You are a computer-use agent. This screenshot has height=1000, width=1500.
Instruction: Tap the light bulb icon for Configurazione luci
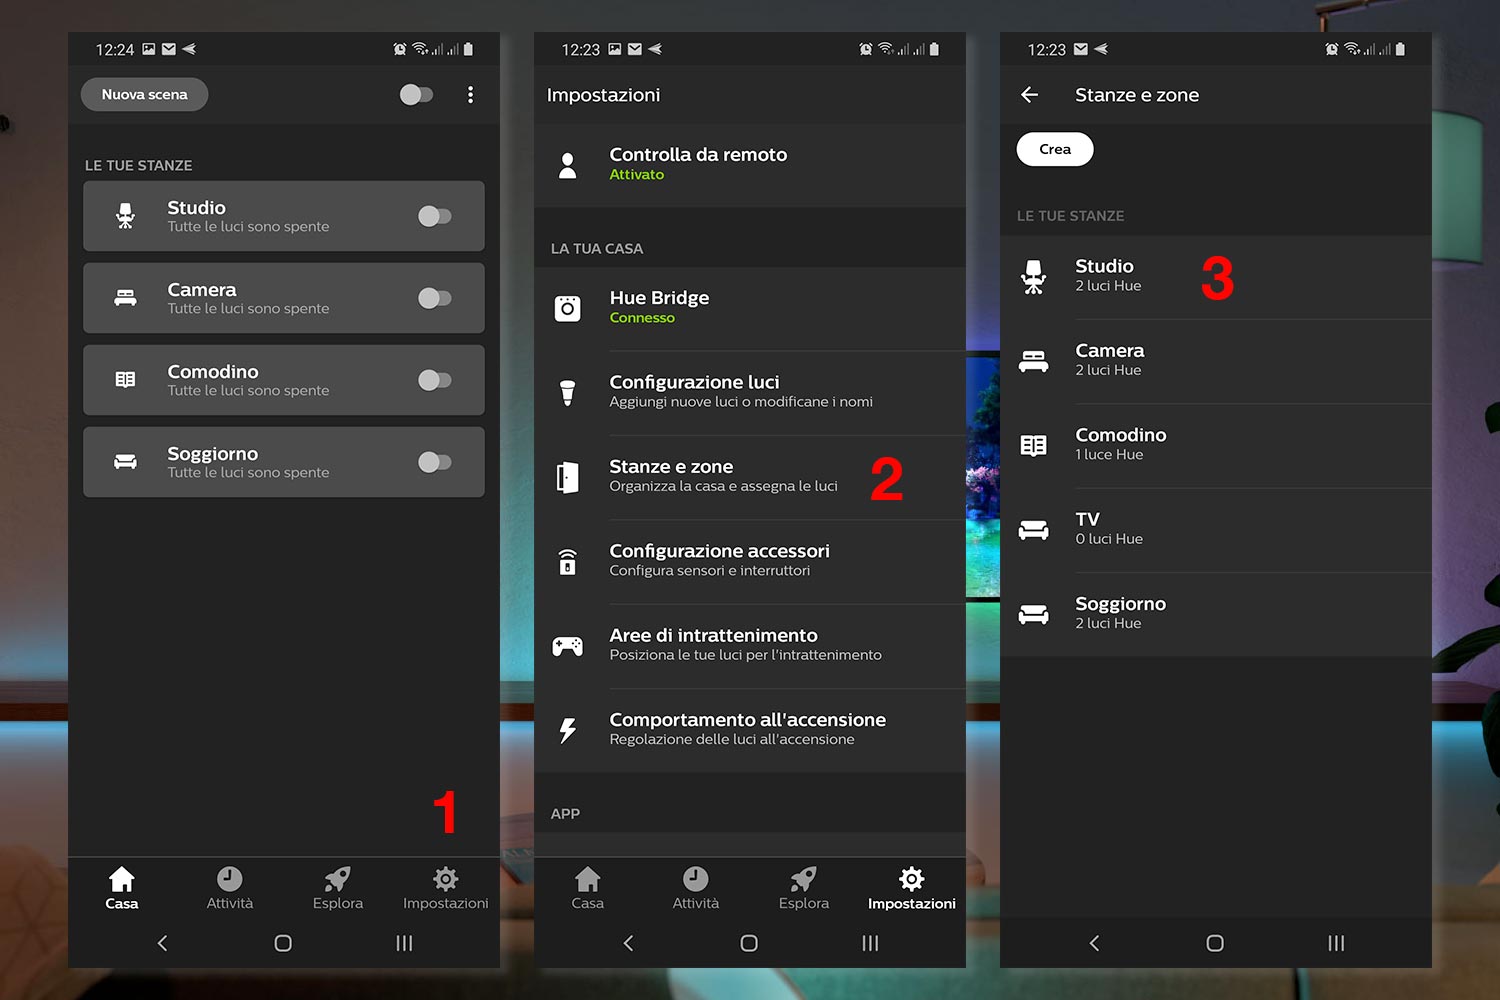click(x=567, y=393)
